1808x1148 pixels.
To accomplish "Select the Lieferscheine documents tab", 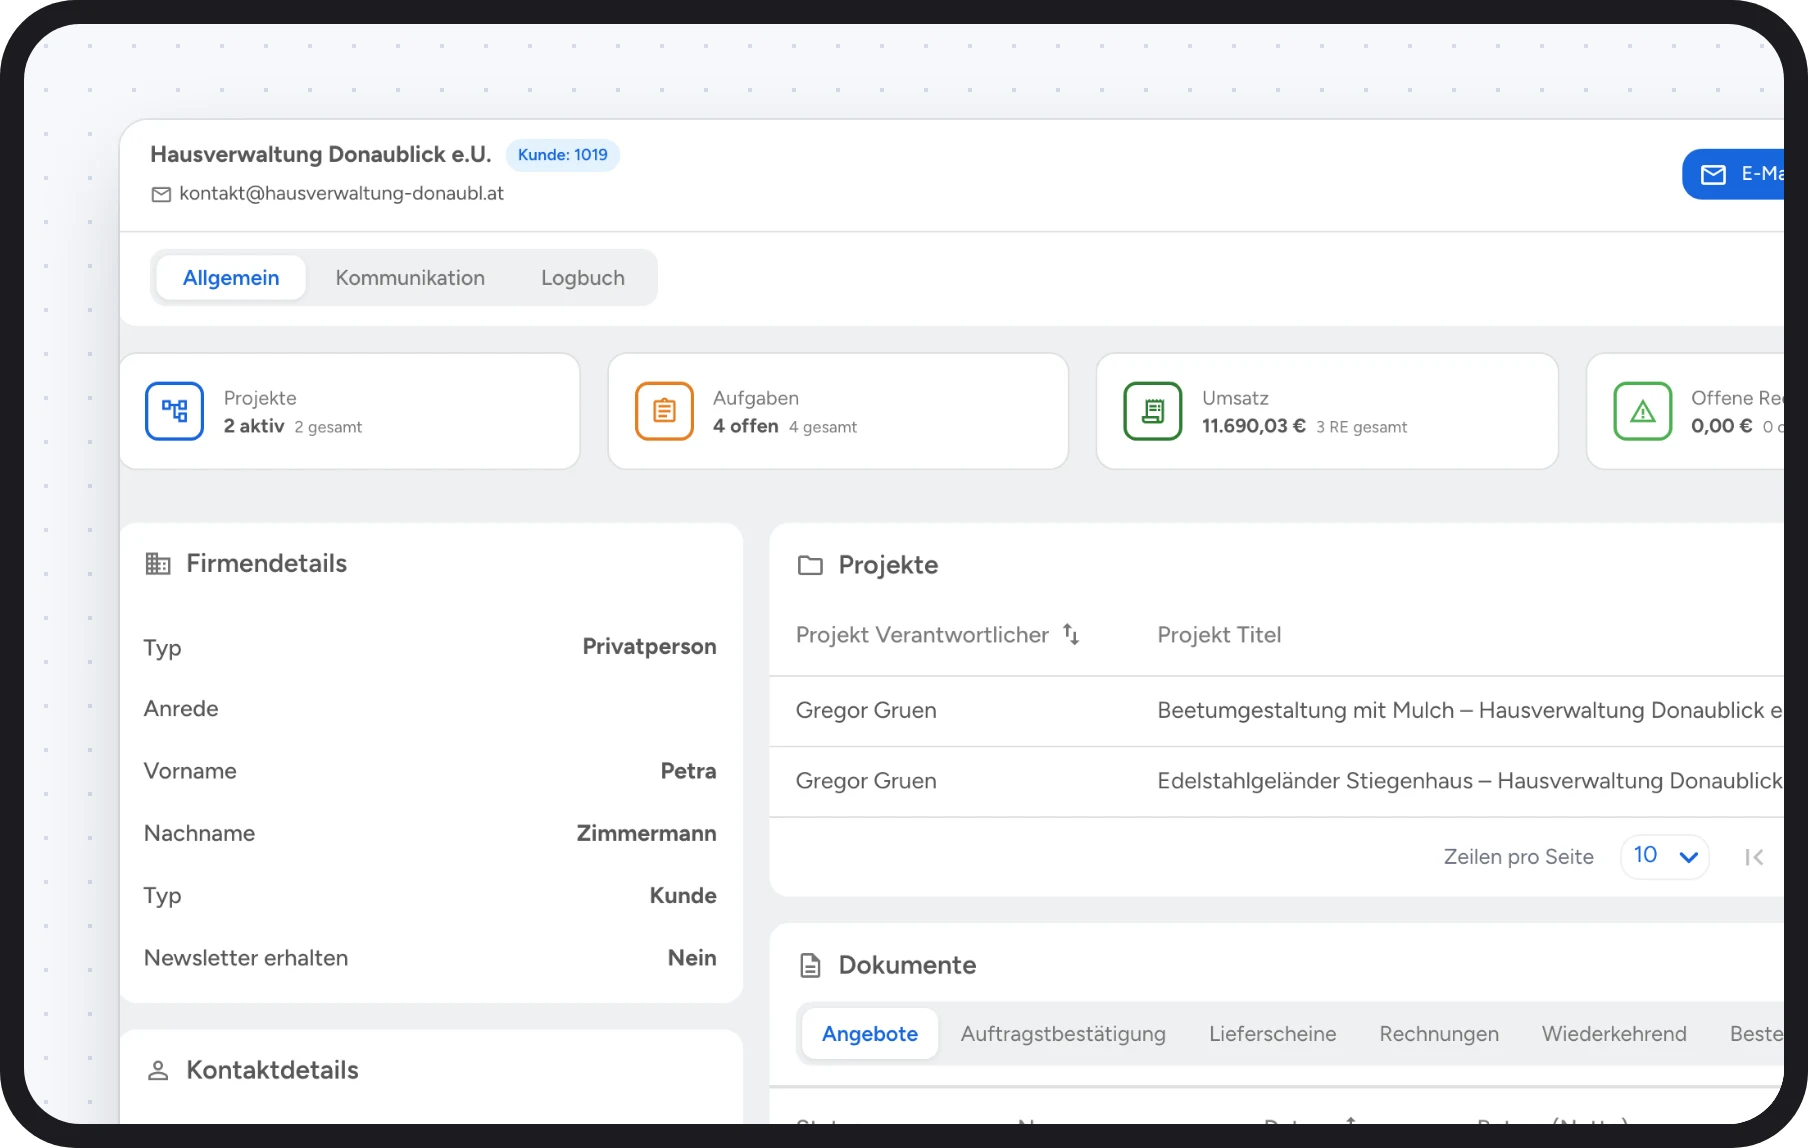I will 1272,1034.
